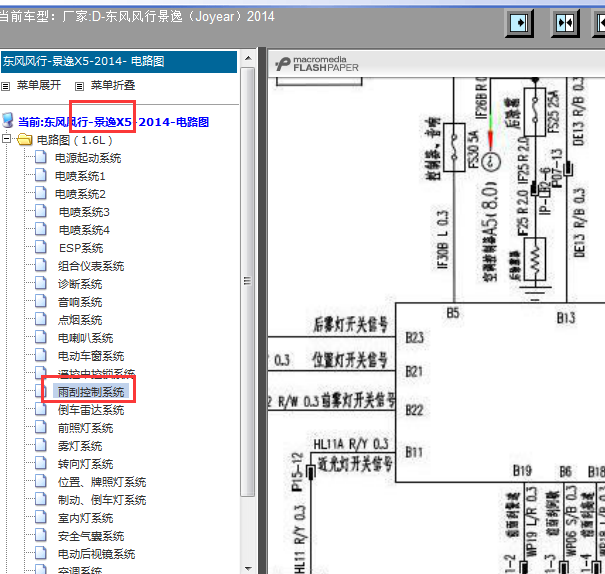This screenshot has width=605, height=574.
Task: Click page icon next to 诊断系统
Action: click(x=41, y=283)
